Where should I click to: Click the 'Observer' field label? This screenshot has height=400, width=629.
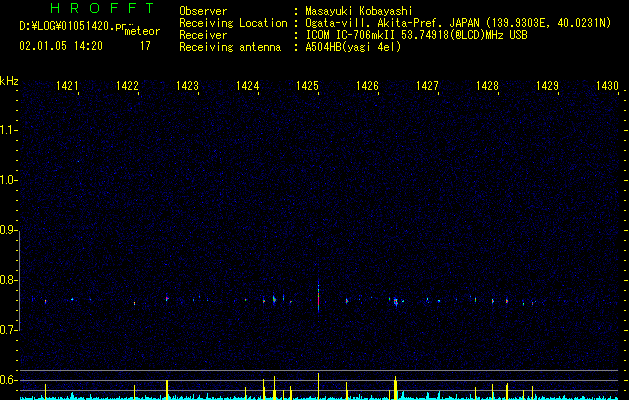203,11
